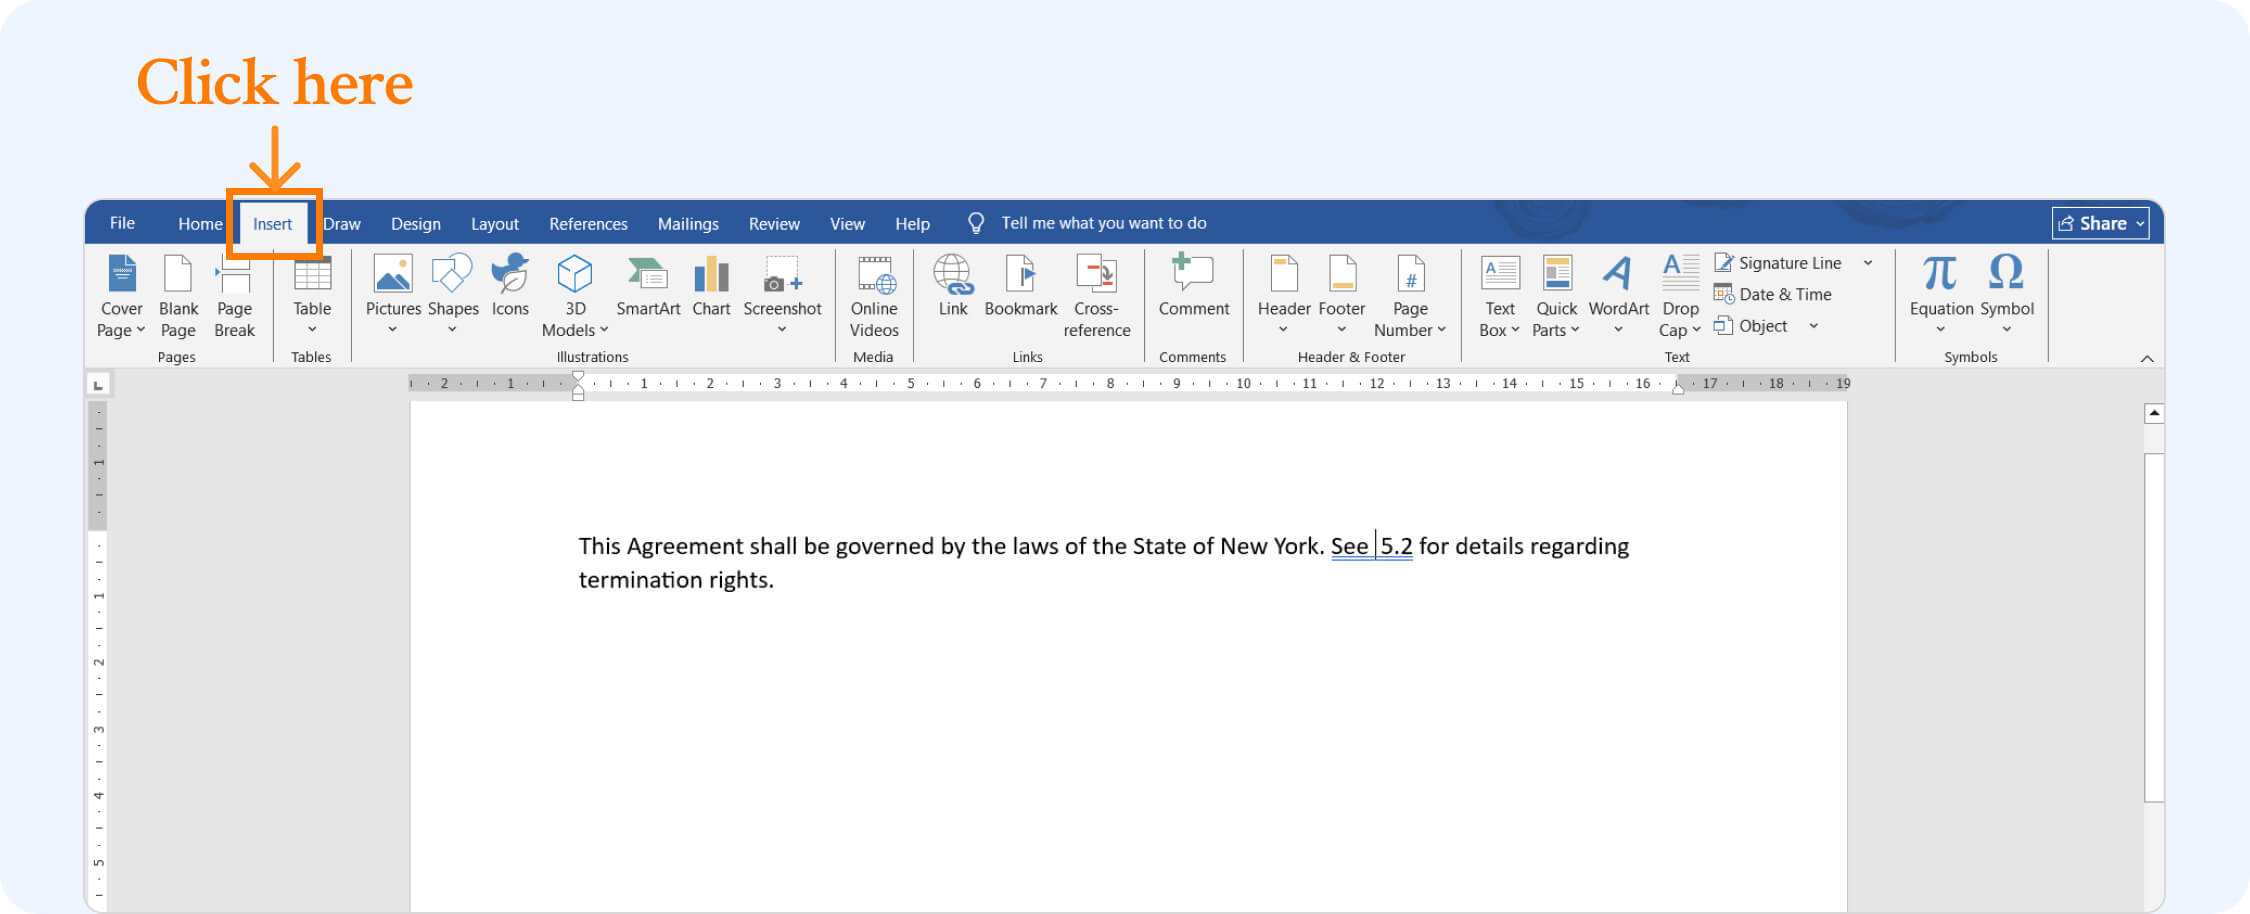Add a Blank Page
The image size is (2250, 914).
pos(178,296)
